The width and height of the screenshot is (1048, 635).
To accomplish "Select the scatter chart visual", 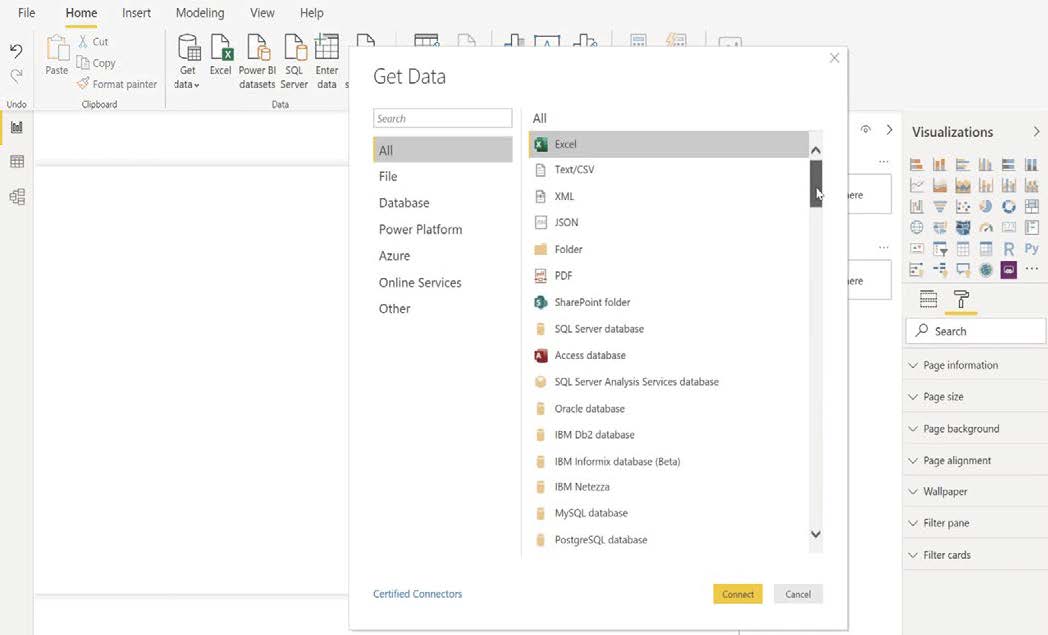I will tap(963, 207).
